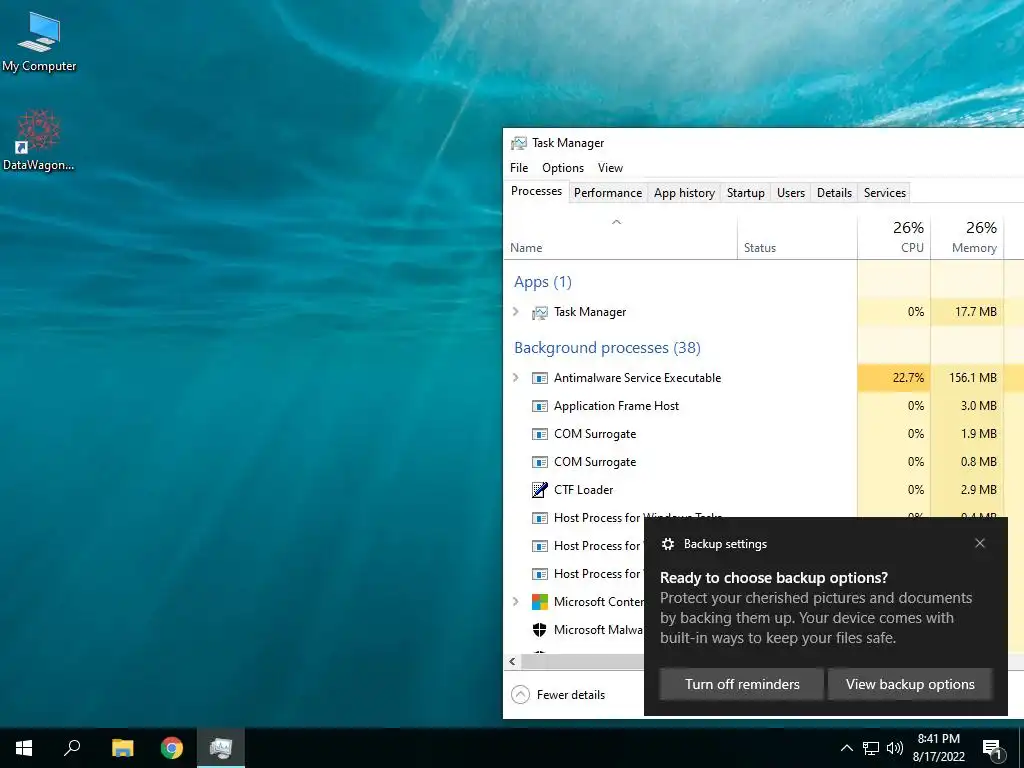The width and height of the screenshot is (1024, 768).
Task: Open the network tray icon
Action: [871, 748]
